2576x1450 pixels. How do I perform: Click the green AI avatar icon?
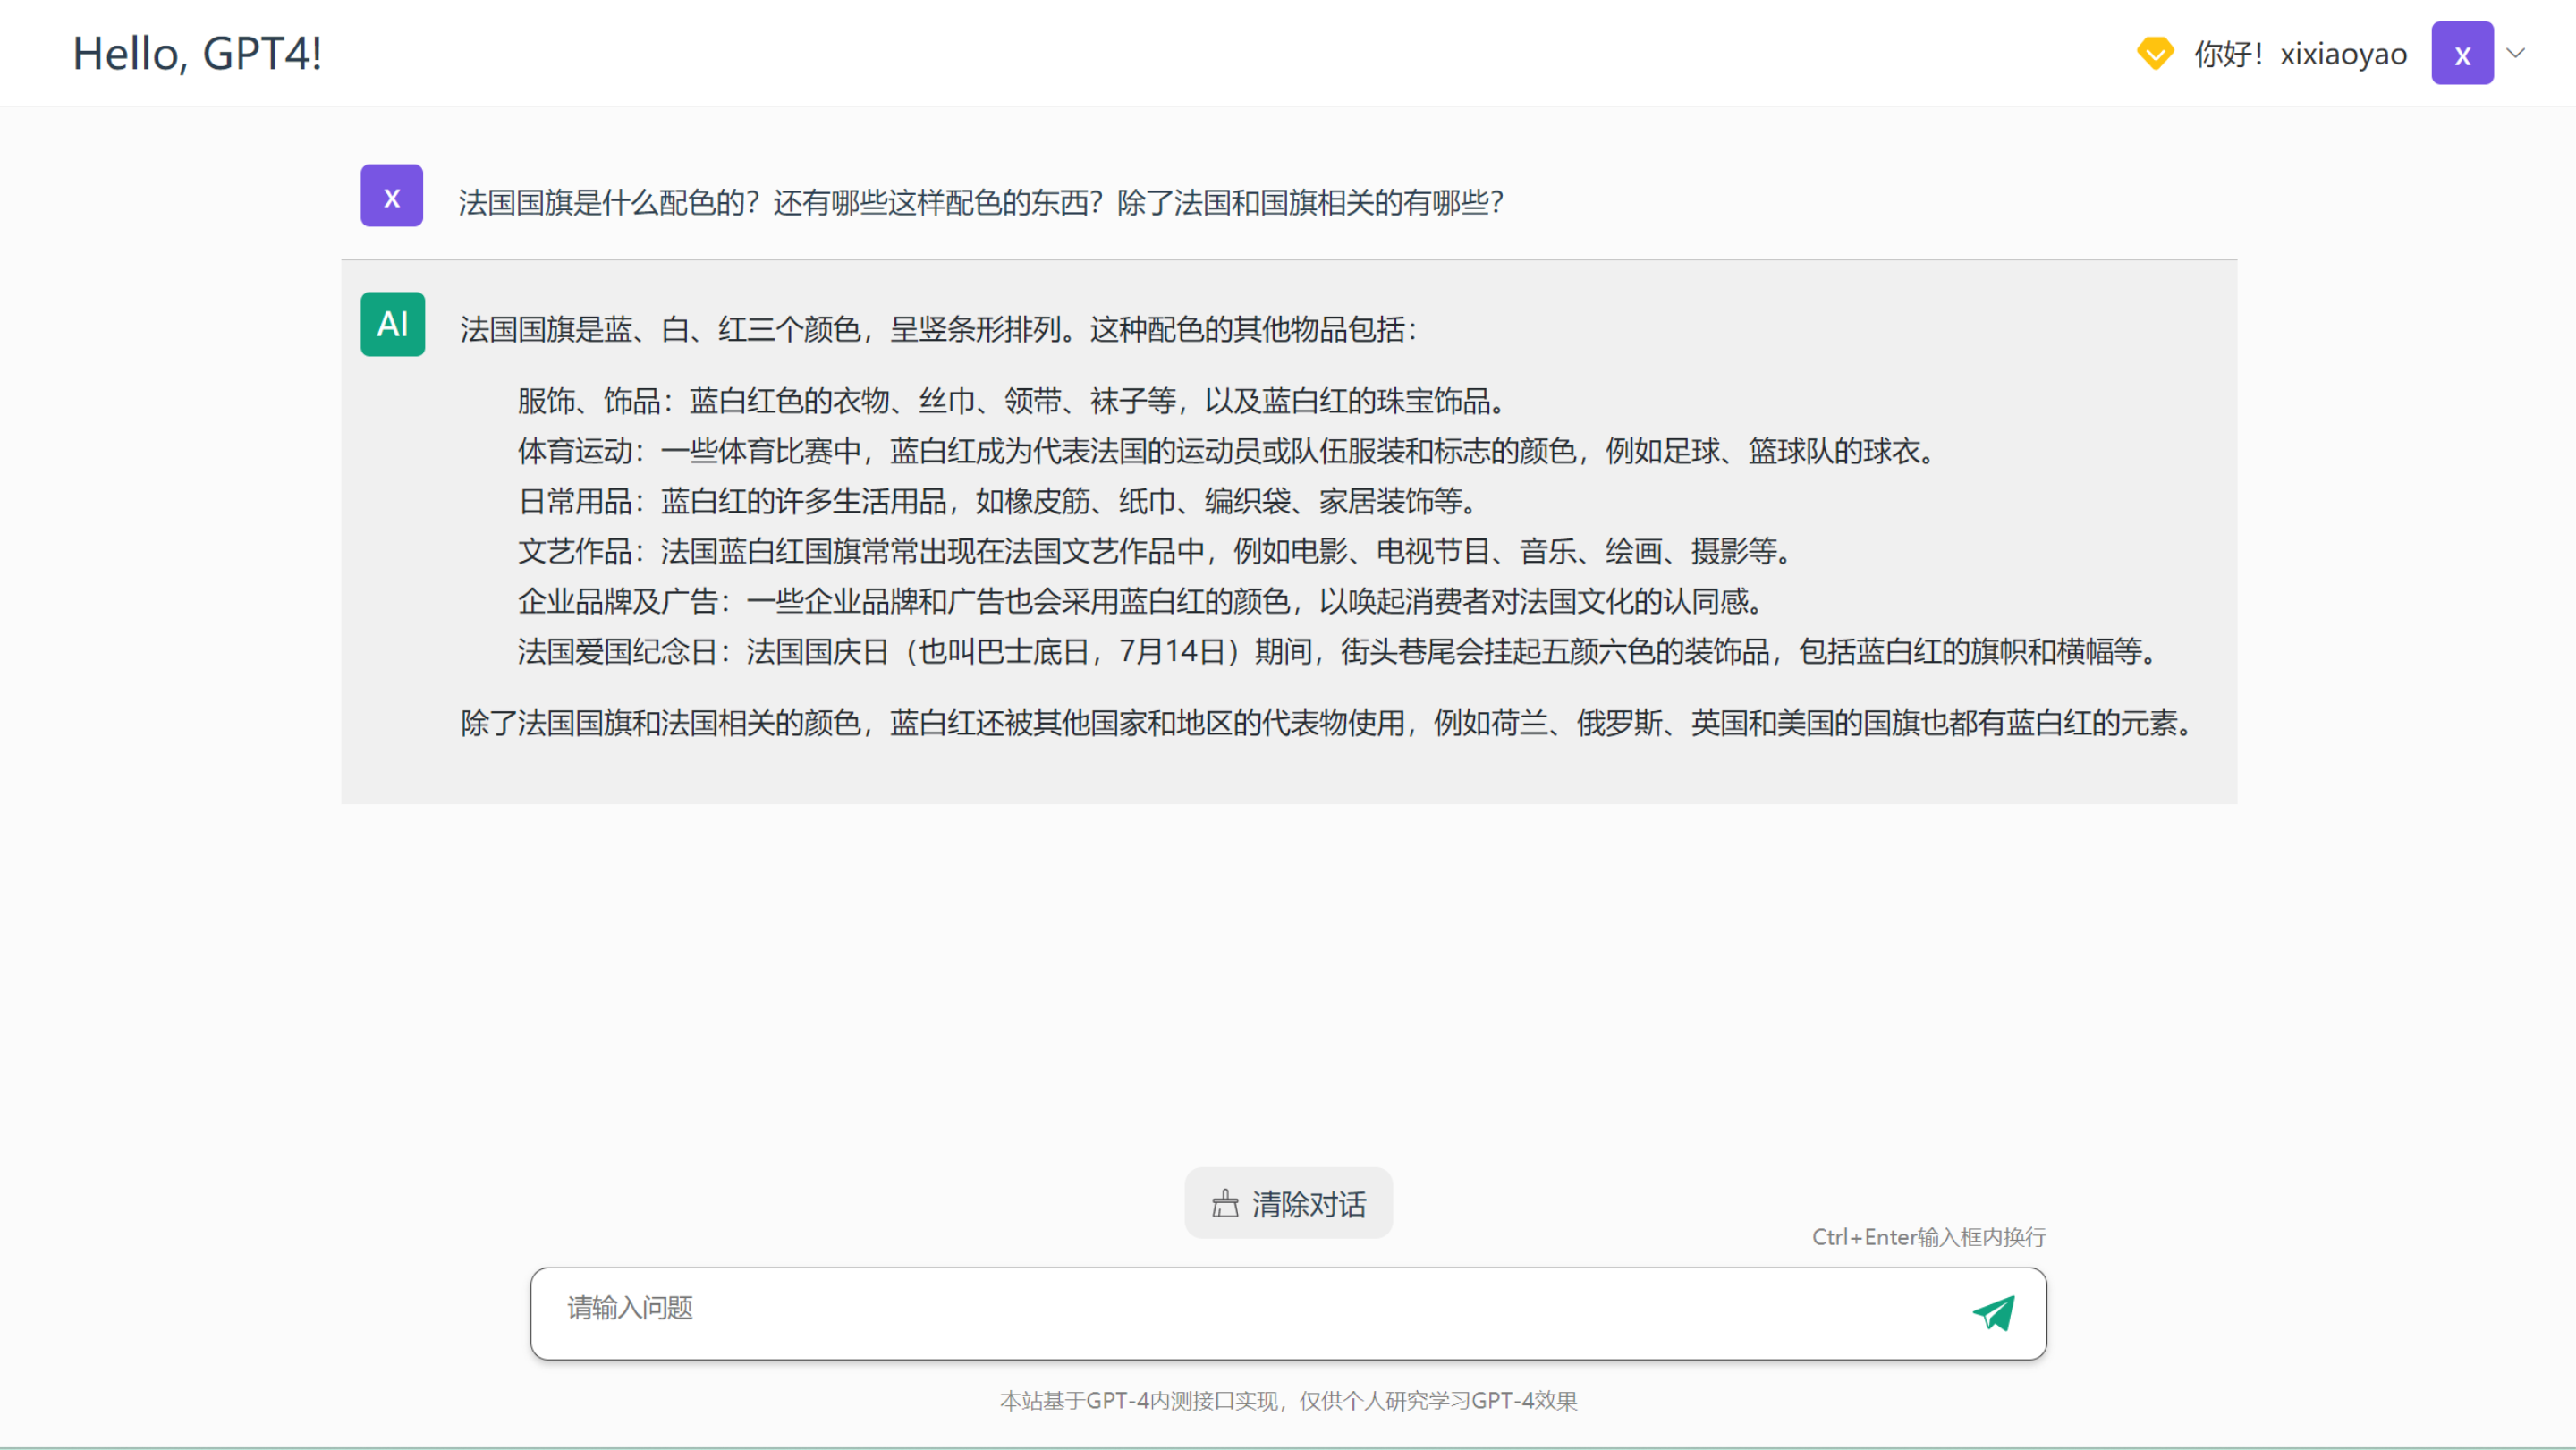(x=393, y=324)
